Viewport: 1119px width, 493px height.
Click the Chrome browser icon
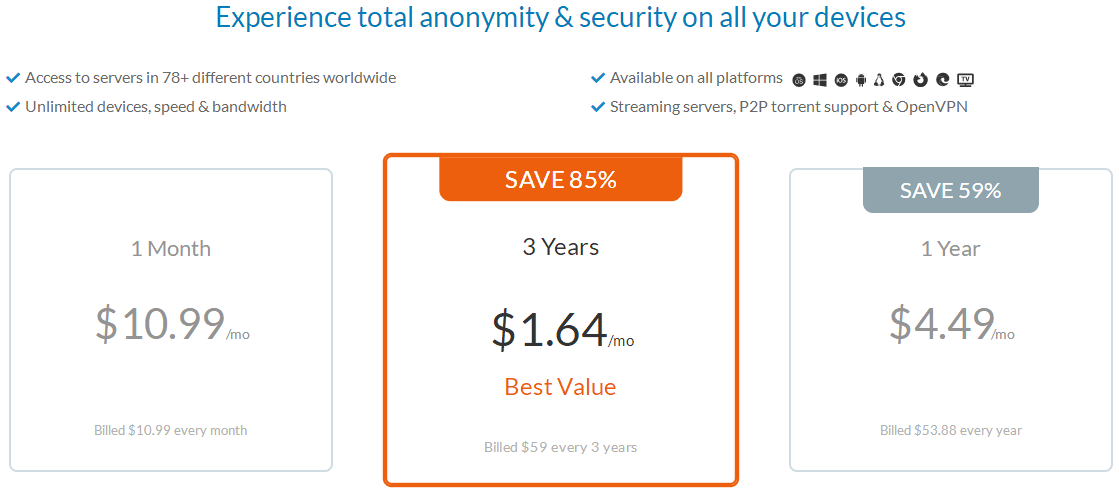click(898, 79)
